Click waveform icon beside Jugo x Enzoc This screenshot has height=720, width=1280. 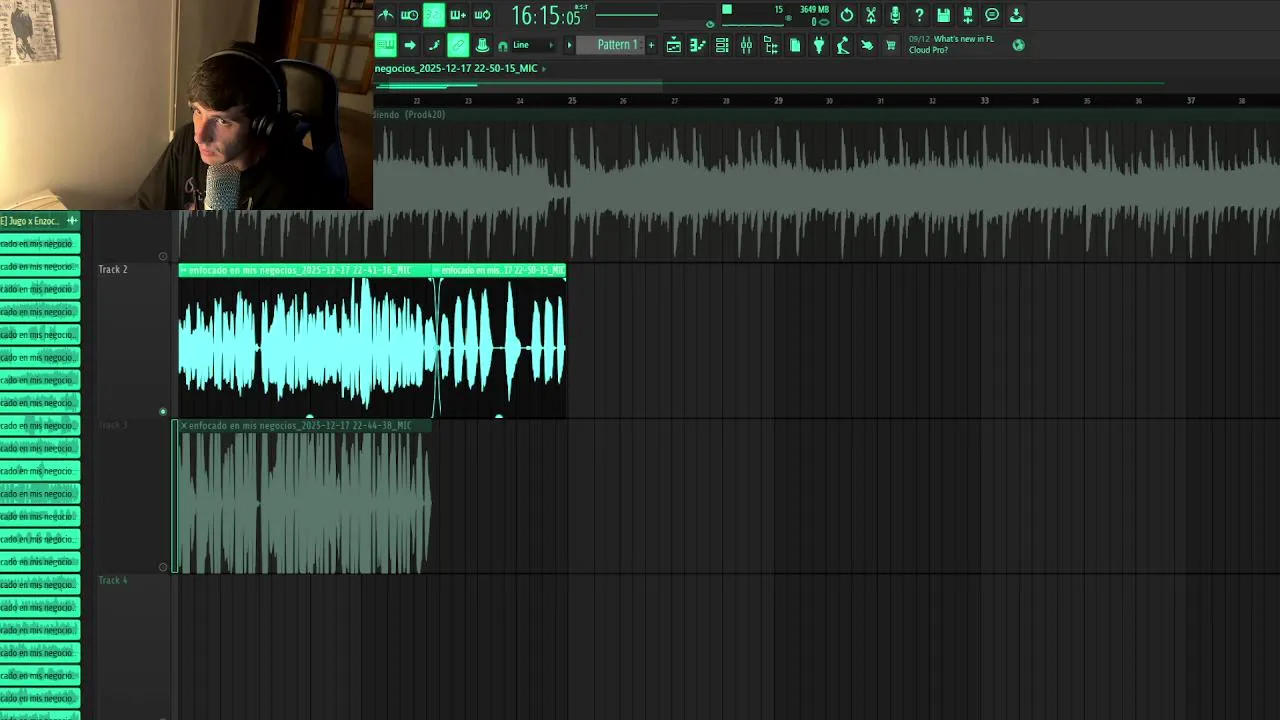tap(71, 220)
